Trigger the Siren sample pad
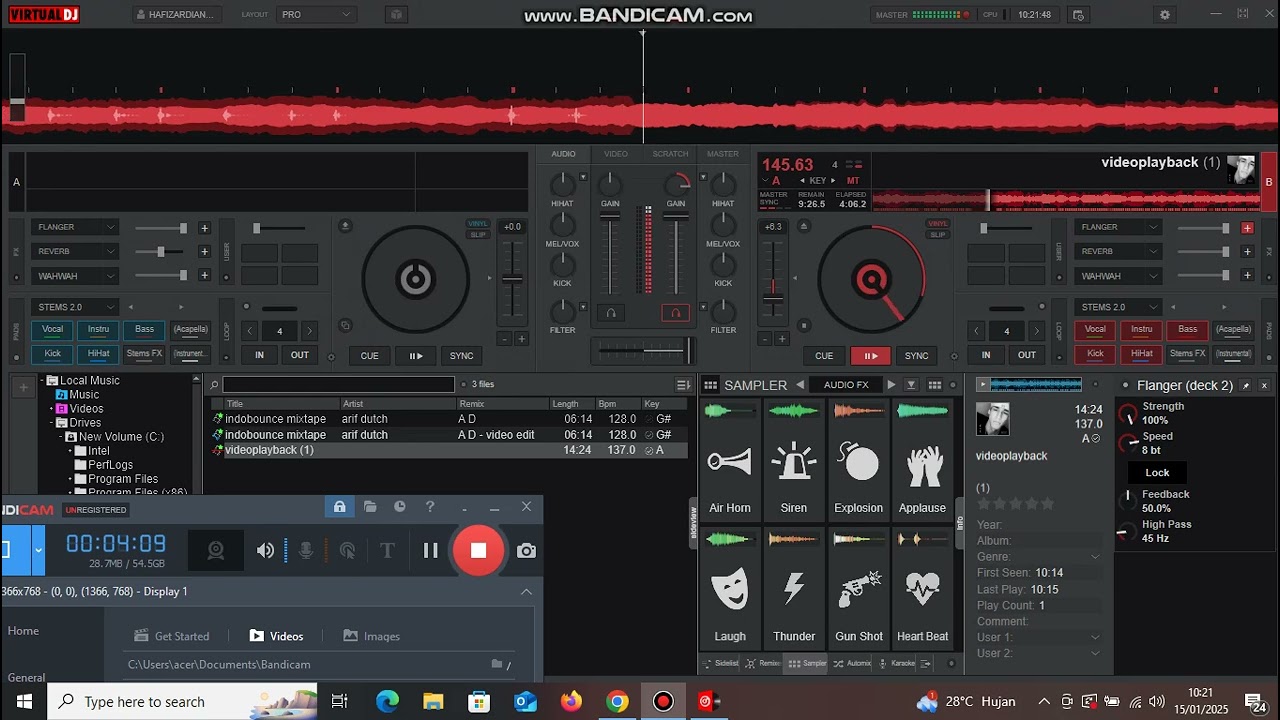Image resolution: width=1280 pixels, height=720 pixels. [794, 460]
